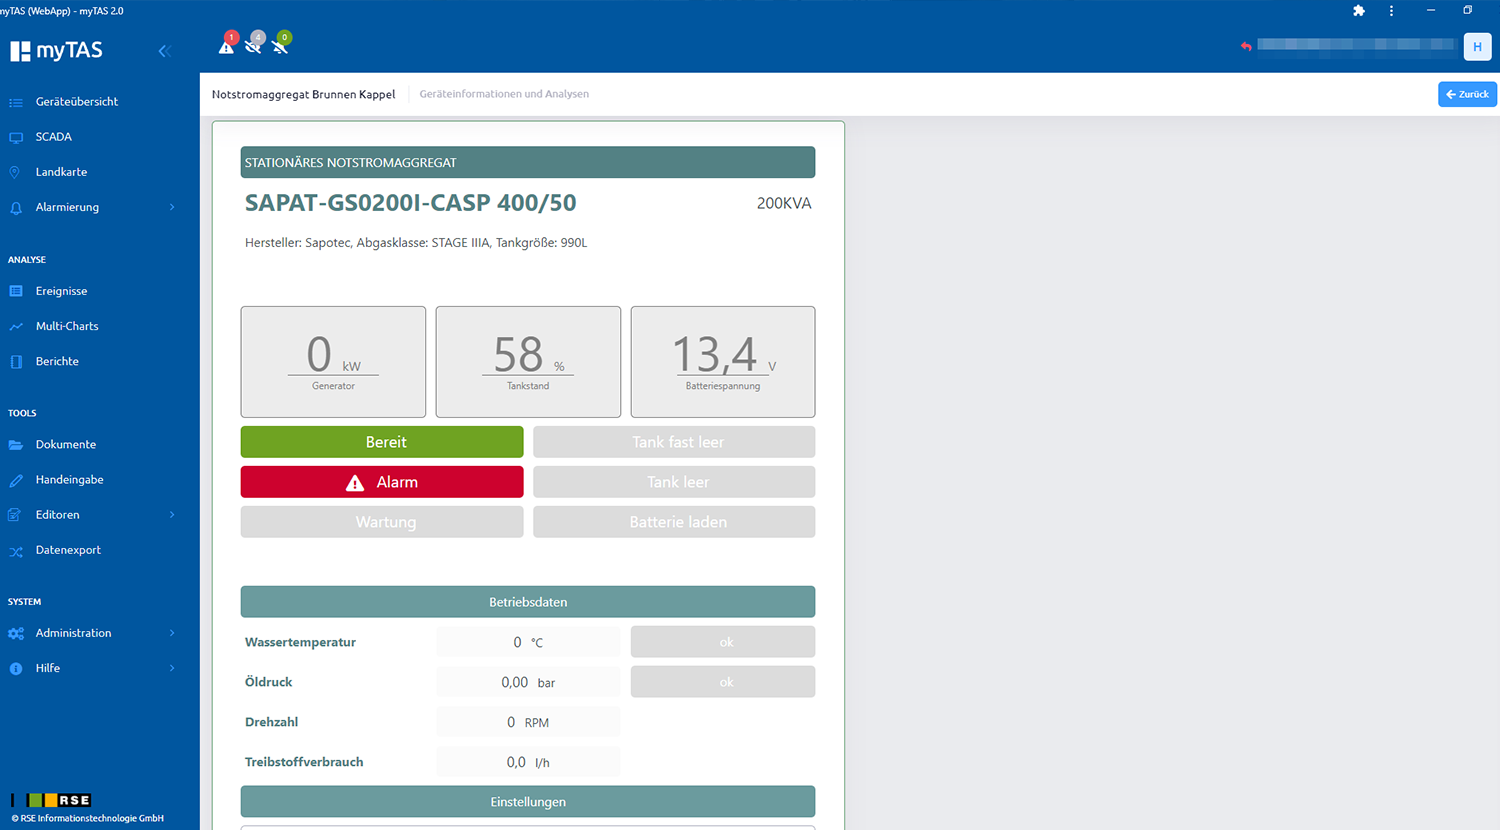1500x830 pixels.
Task: Click the user avatar H icon
Action: [x=1477, y=46]
